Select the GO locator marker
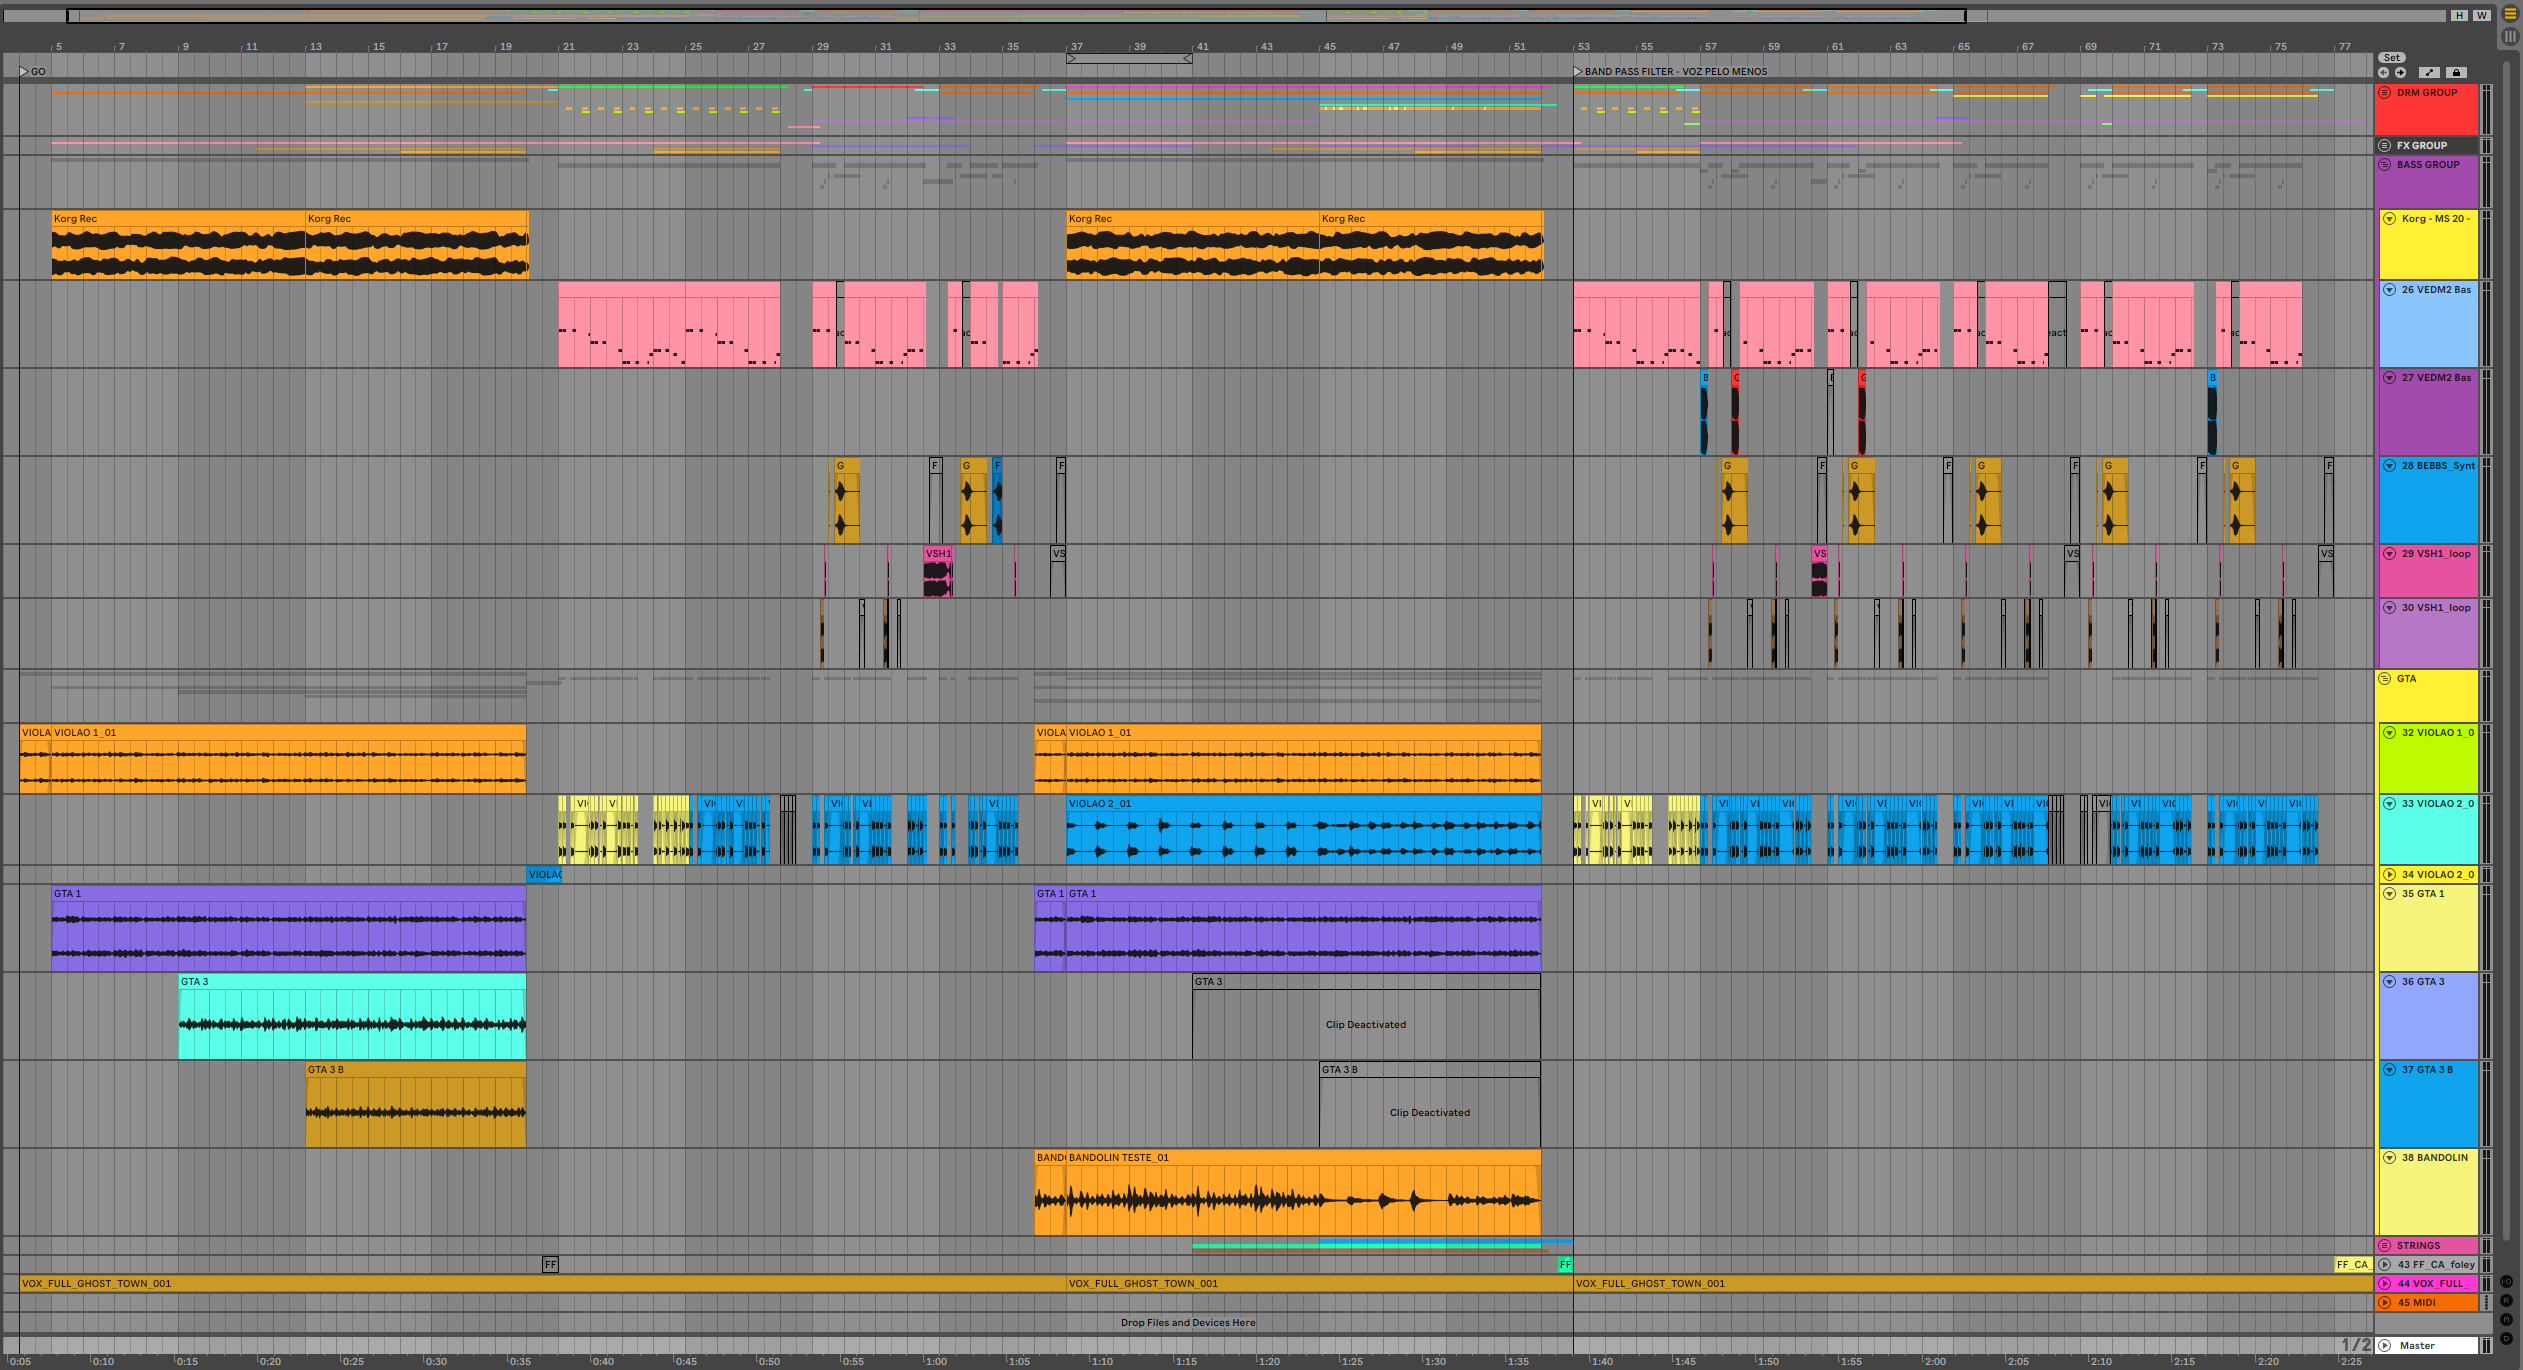Viewport: 2523px width, 1370px height. tap(24, 72)
